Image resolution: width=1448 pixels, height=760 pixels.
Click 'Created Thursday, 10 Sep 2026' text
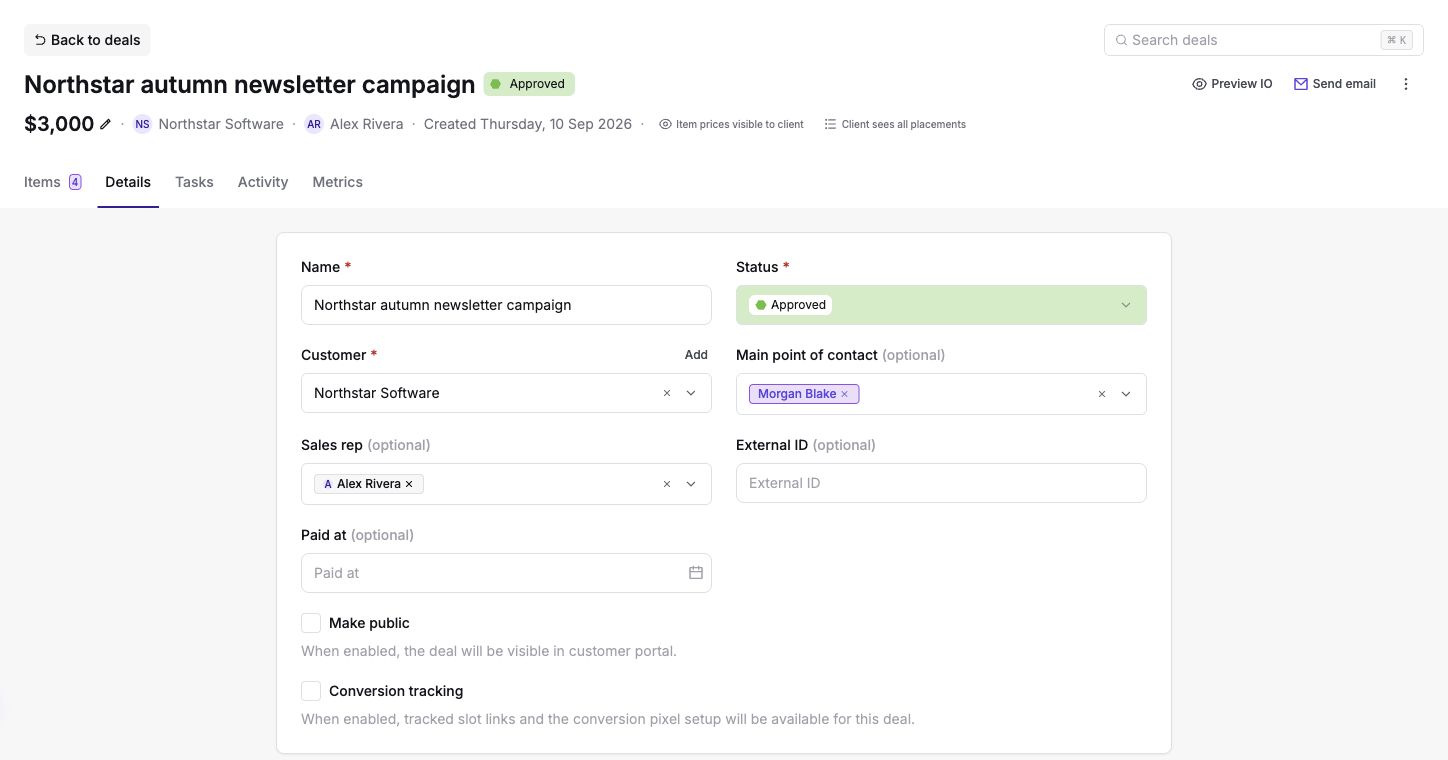[528, 124]
